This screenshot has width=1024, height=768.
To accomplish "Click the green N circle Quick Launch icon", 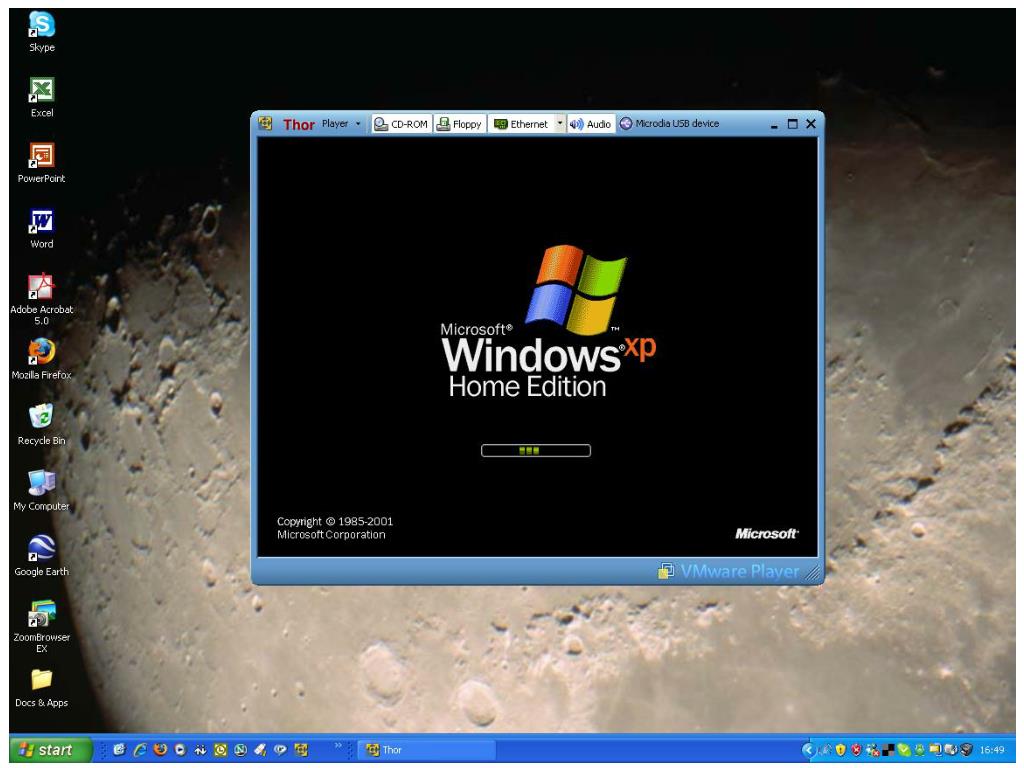I will tap(240, 750).
